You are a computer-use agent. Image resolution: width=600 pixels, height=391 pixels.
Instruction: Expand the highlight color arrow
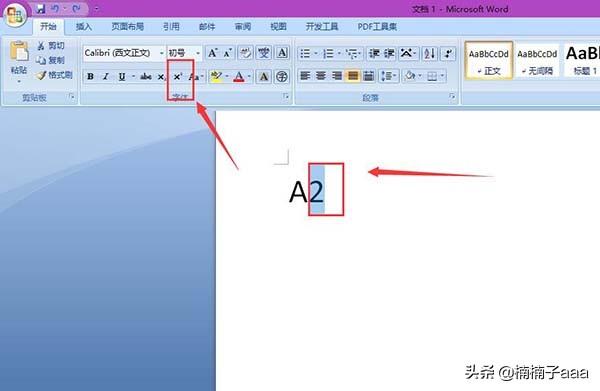227,77
